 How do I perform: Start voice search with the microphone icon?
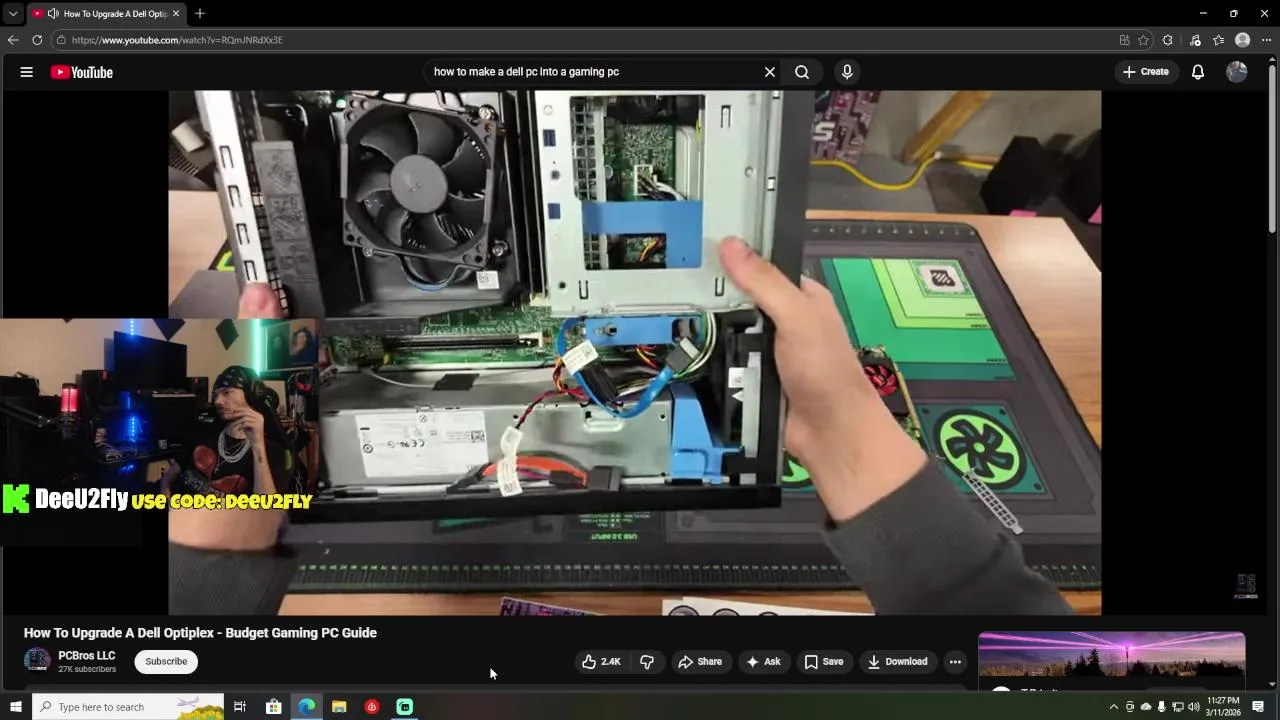[x=847, y=72]
